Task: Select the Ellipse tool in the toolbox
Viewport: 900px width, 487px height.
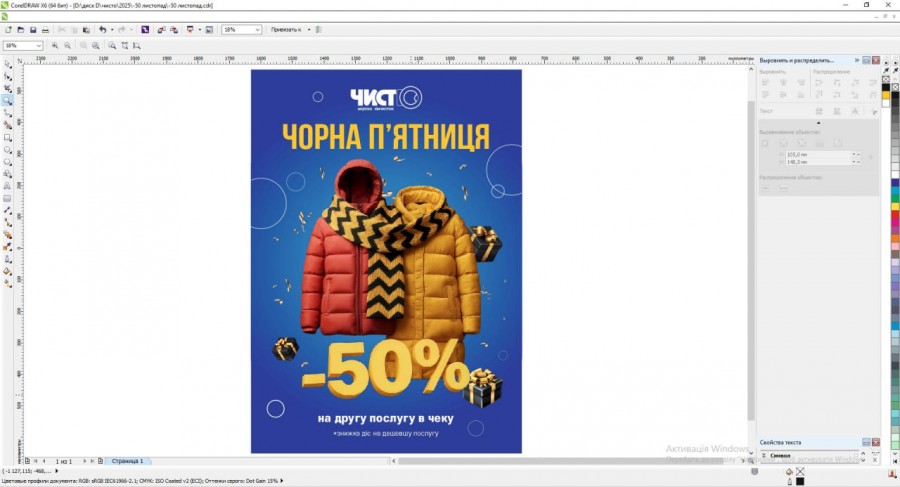Action: [7, 149]
